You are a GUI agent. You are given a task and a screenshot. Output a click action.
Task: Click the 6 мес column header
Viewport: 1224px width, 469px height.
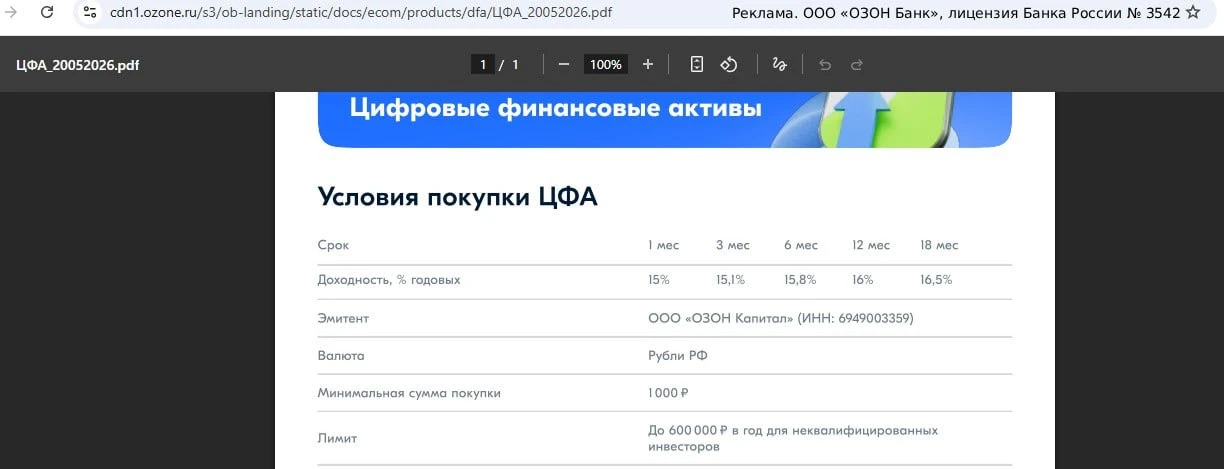point(801,246)
